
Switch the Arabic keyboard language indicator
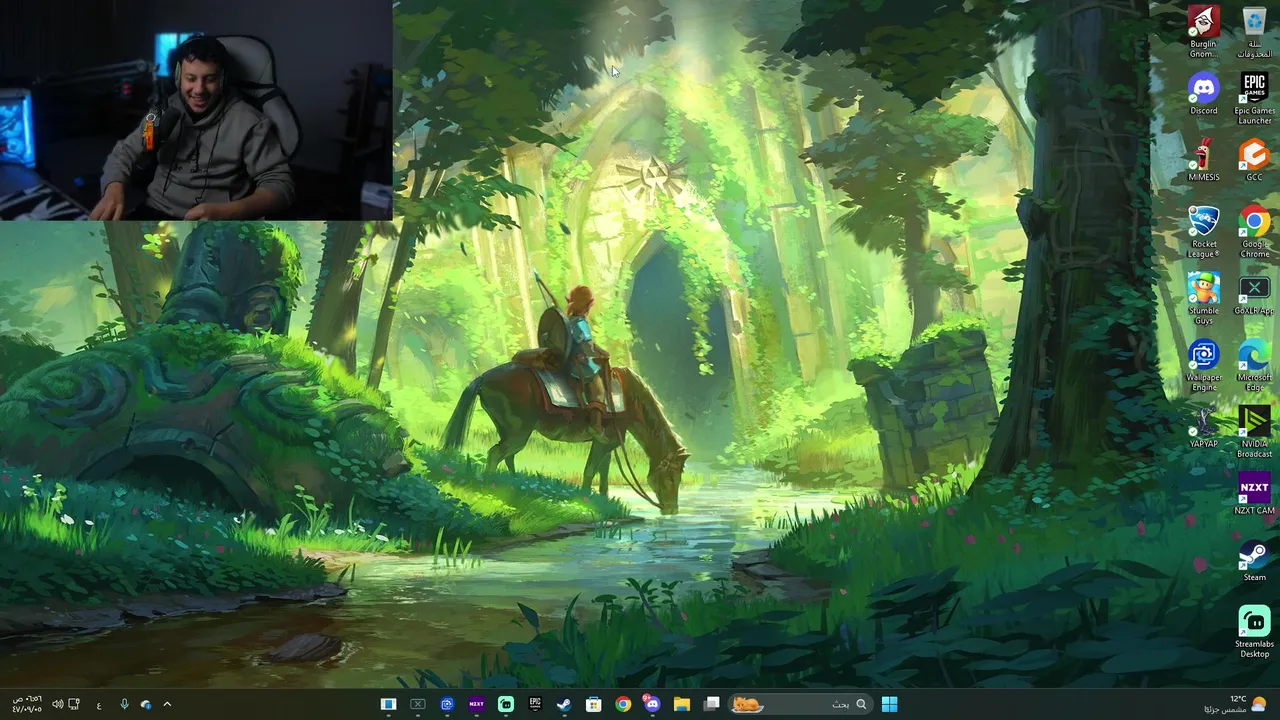coord(98,705)
